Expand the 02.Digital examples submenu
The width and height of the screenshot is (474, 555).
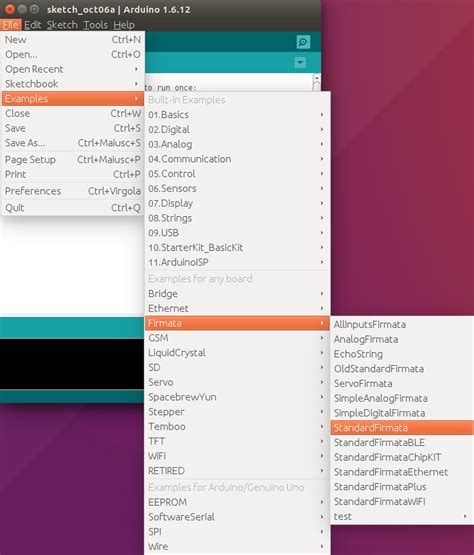(237, 130)
